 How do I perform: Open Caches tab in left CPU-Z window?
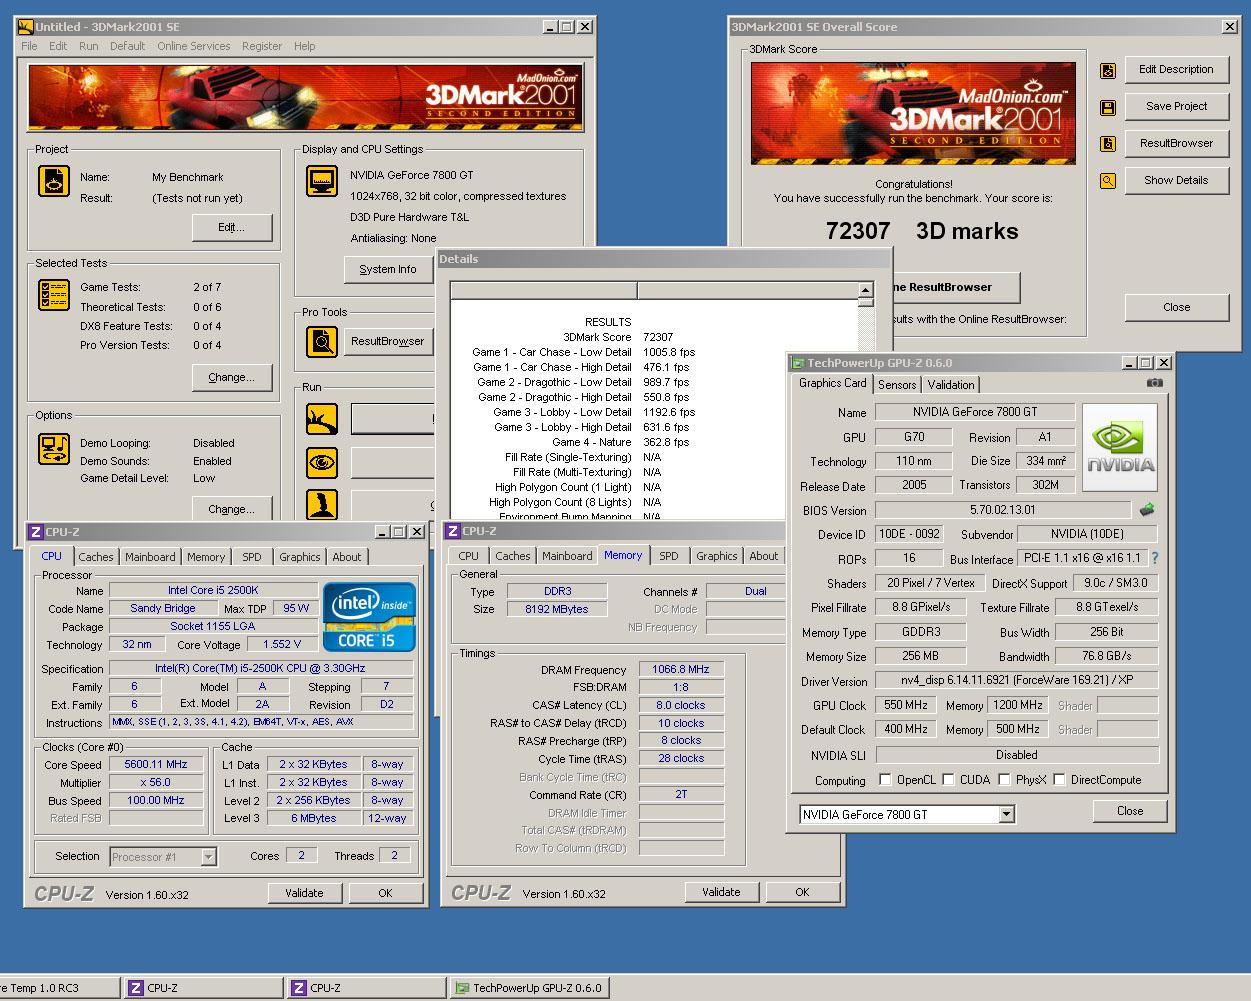pyautogui.click(x=96, y=557)
